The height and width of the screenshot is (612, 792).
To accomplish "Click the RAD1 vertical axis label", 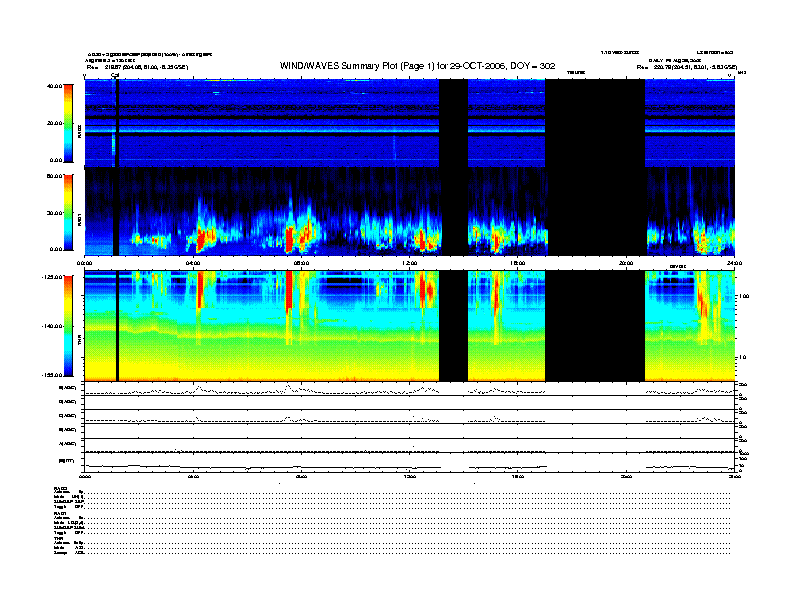I will click(79, 219).
